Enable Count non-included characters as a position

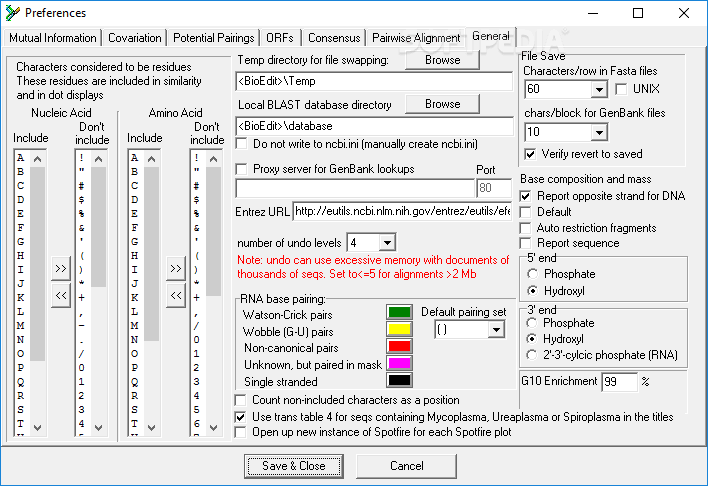pyautogui.click(x=241, y=400)
